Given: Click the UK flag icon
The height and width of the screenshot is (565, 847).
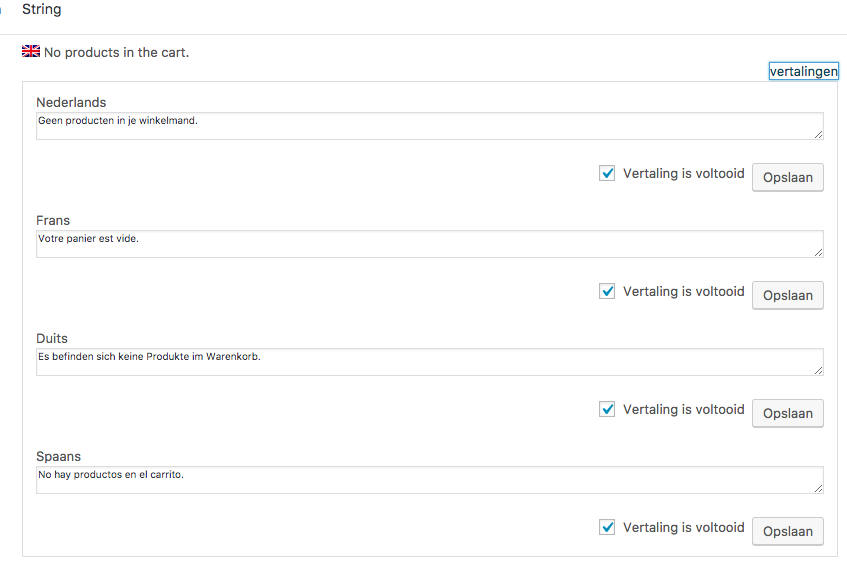Looking at the screenshot, I should pos(31,51).
